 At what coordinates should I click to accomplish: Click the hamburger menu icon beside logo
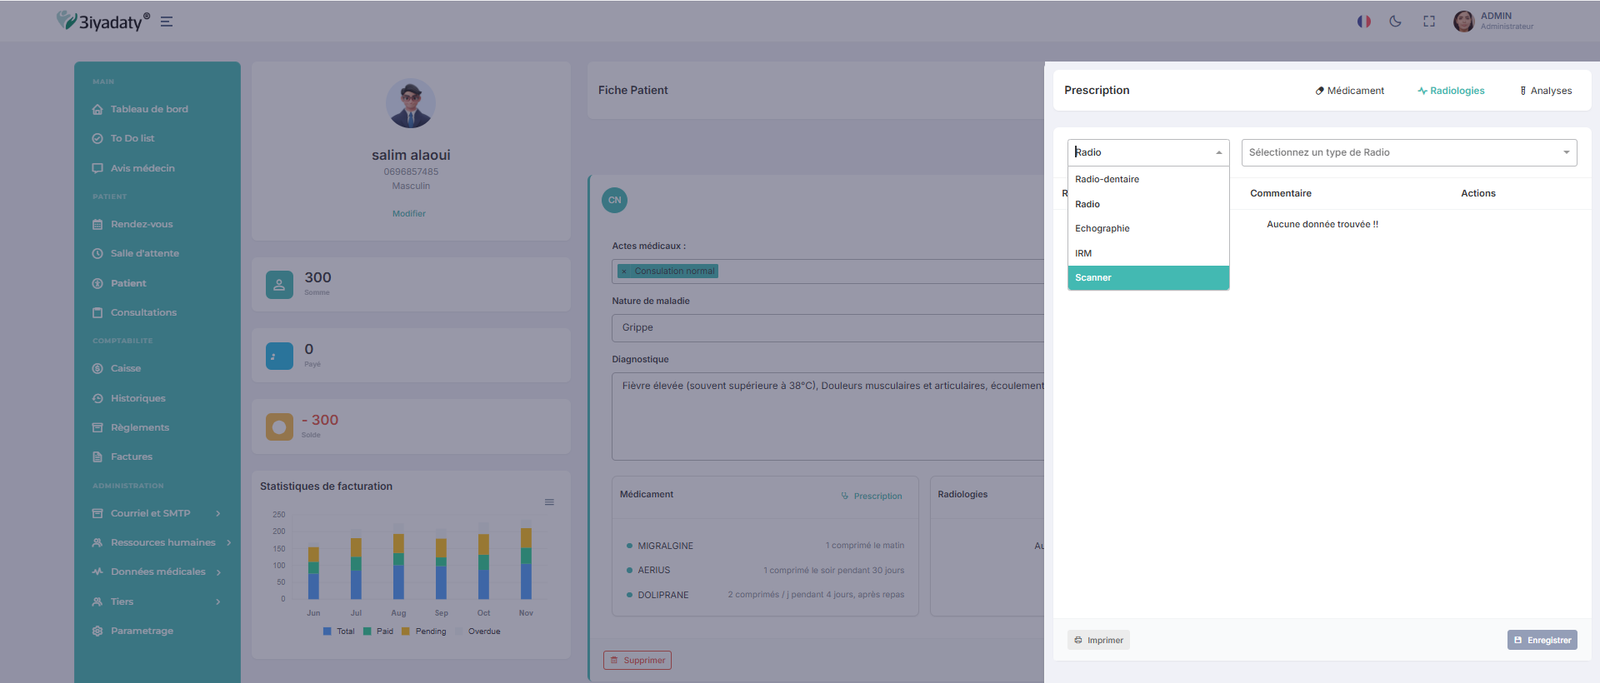tap(167, 22)
